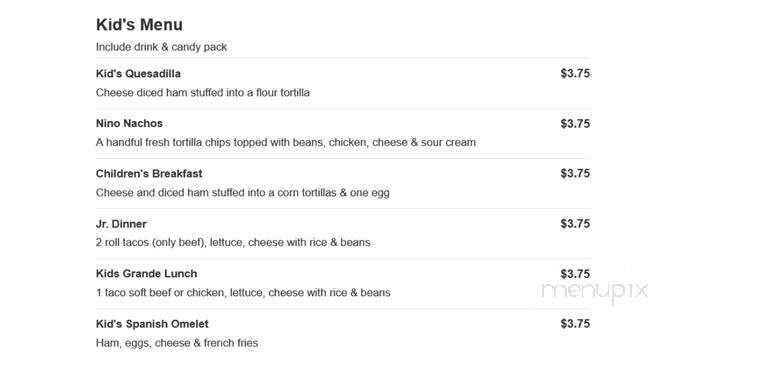Select the Jr. Dinner item name
Viewport: 774px width, 373px height.
[121, 224]
